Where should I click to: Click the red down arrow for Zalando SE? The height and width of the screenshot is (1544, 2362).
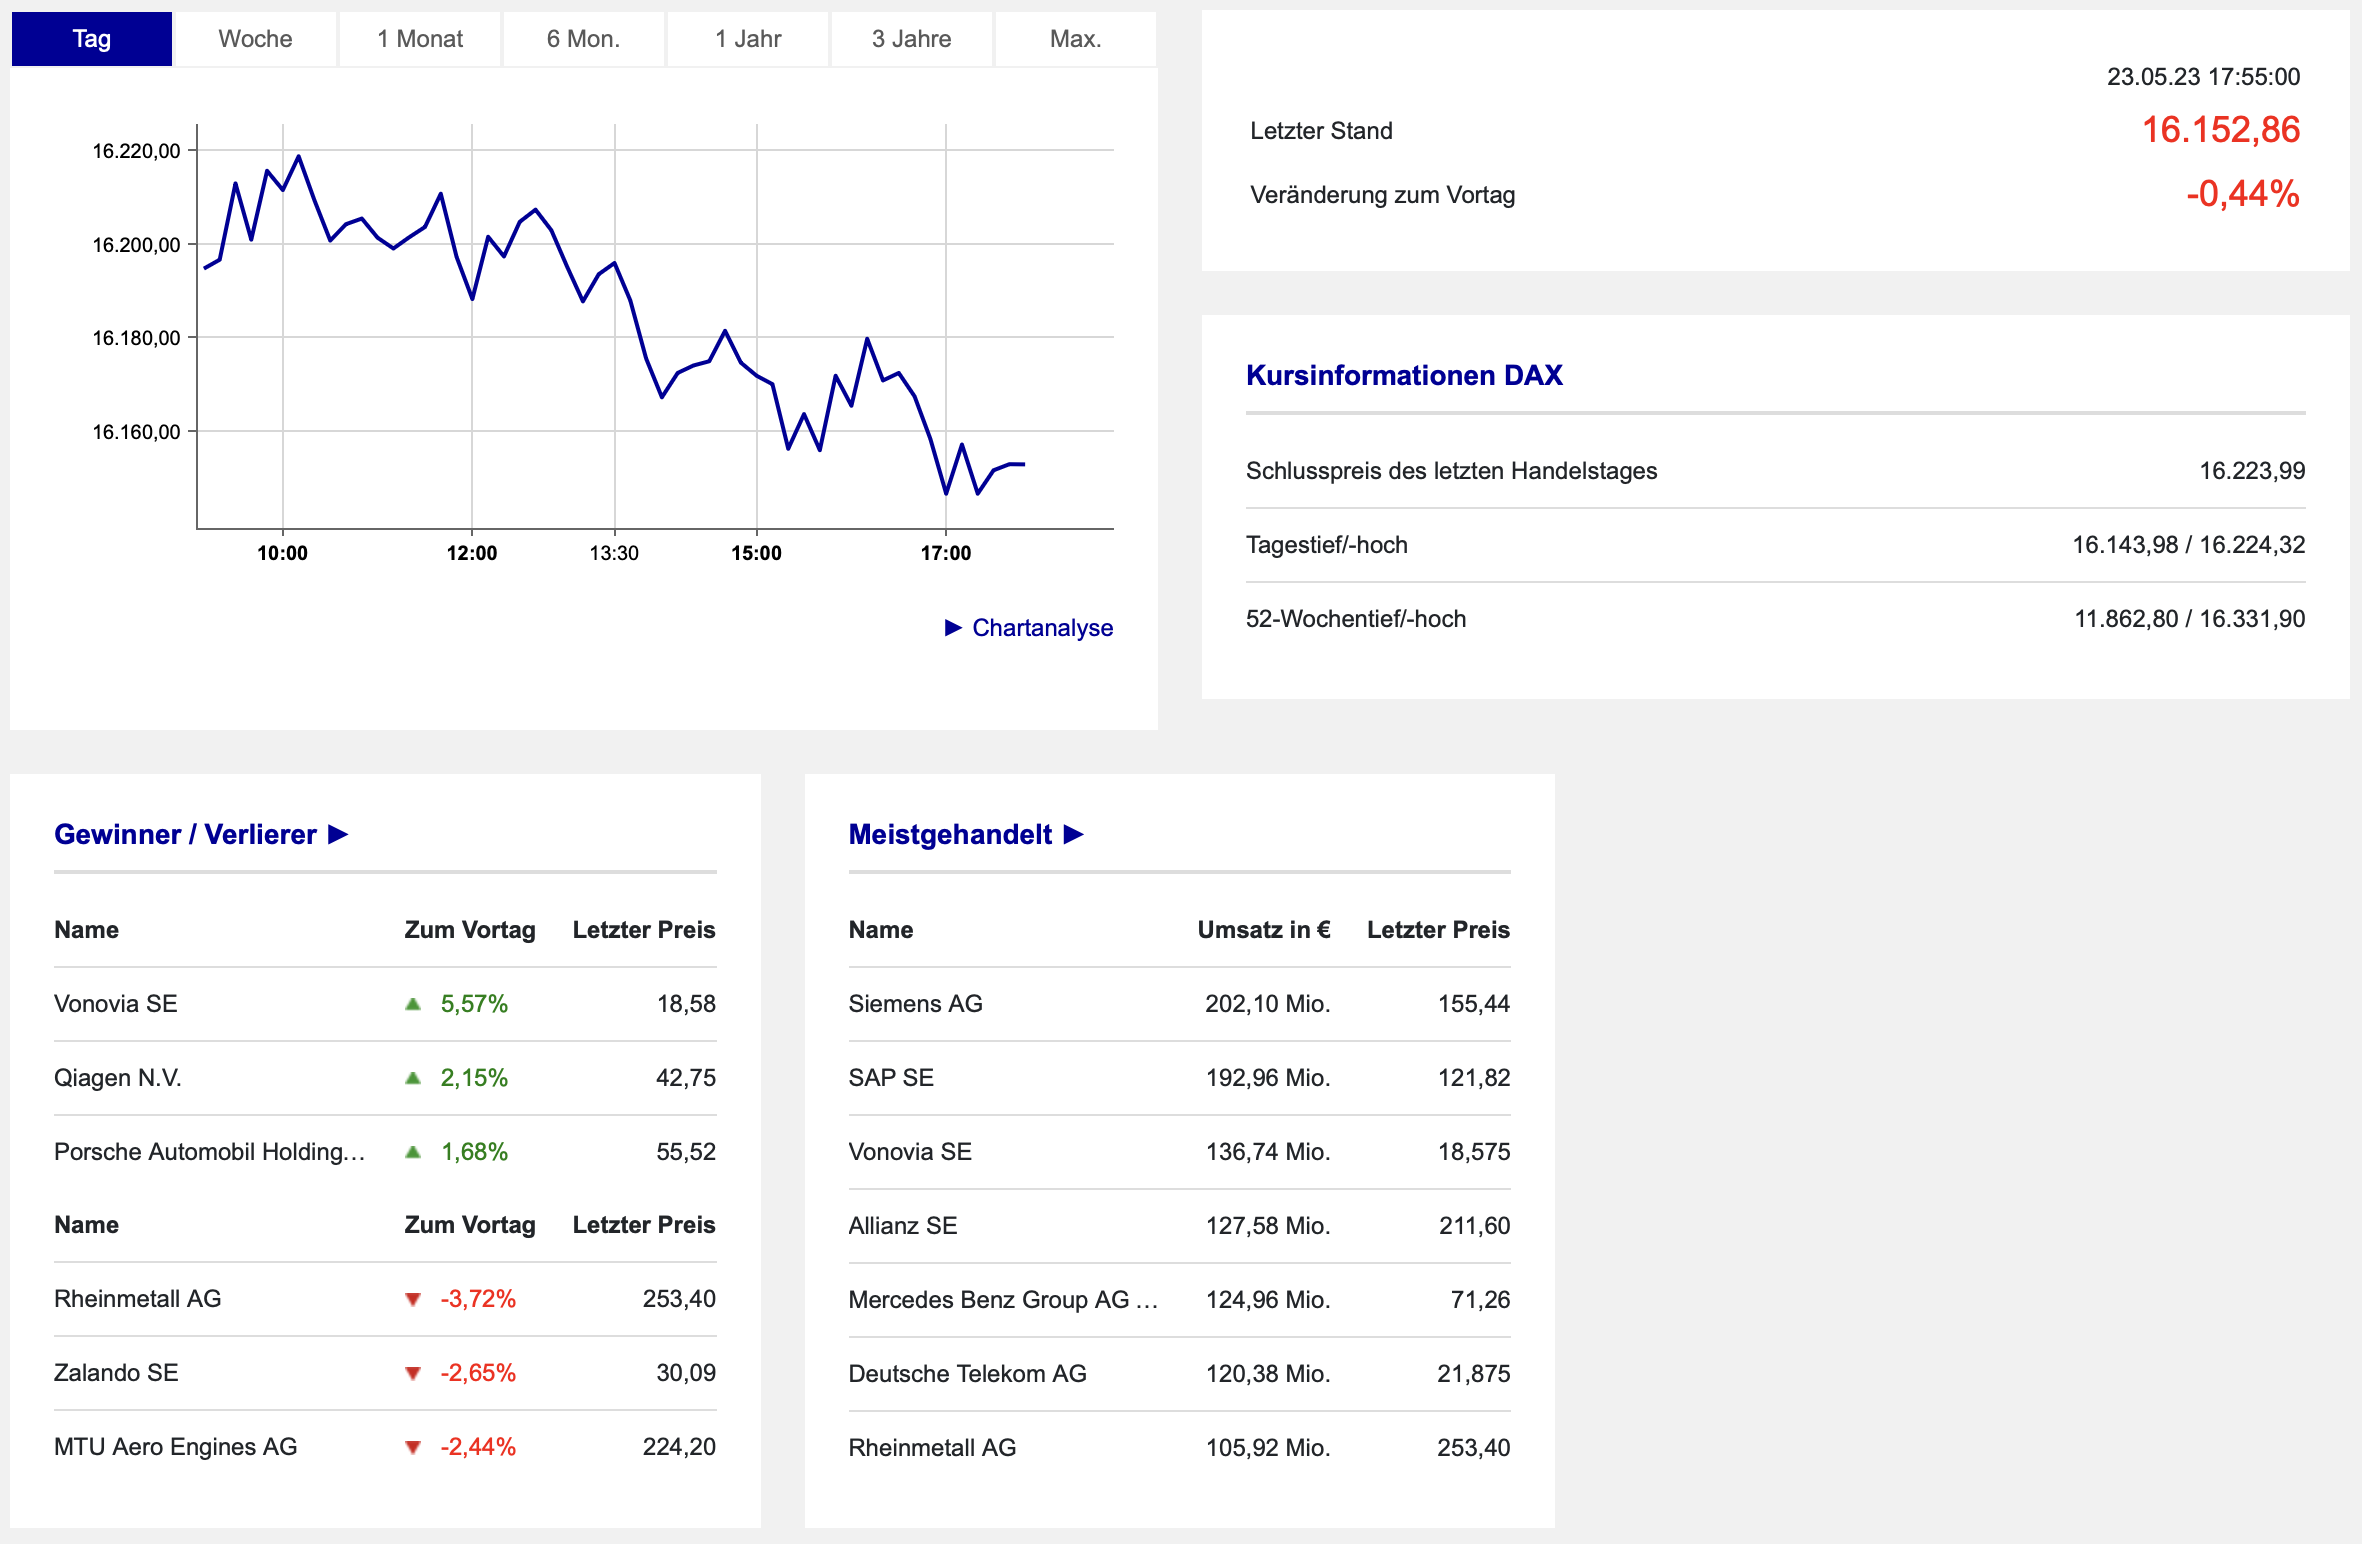click(412, 1373)
